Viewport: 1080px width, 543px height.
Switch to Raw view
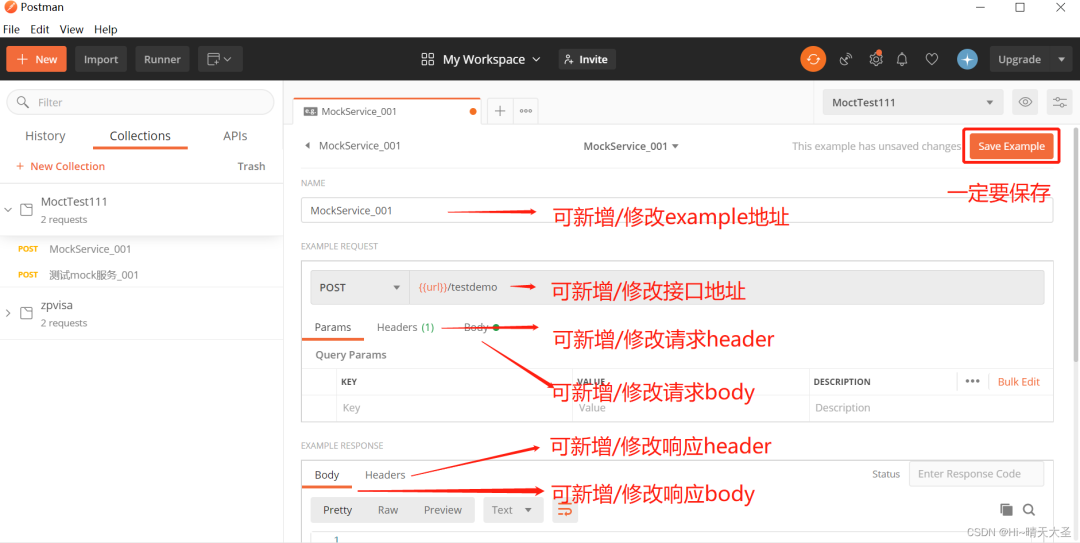point(388,510)
